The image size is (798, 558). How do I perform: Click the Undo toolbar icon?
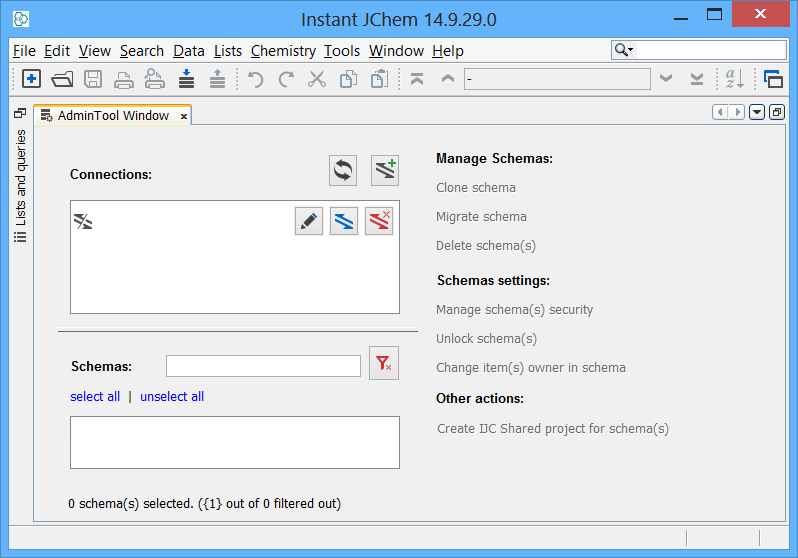pyautogui.click(x=255, y=79)
